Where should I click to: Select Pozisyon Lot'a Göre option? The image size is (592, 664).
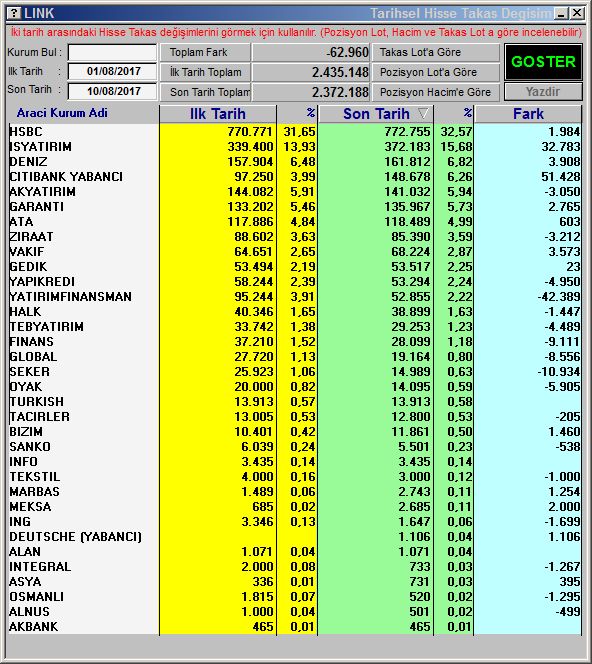pyautogui.click(x=436, y=72)
